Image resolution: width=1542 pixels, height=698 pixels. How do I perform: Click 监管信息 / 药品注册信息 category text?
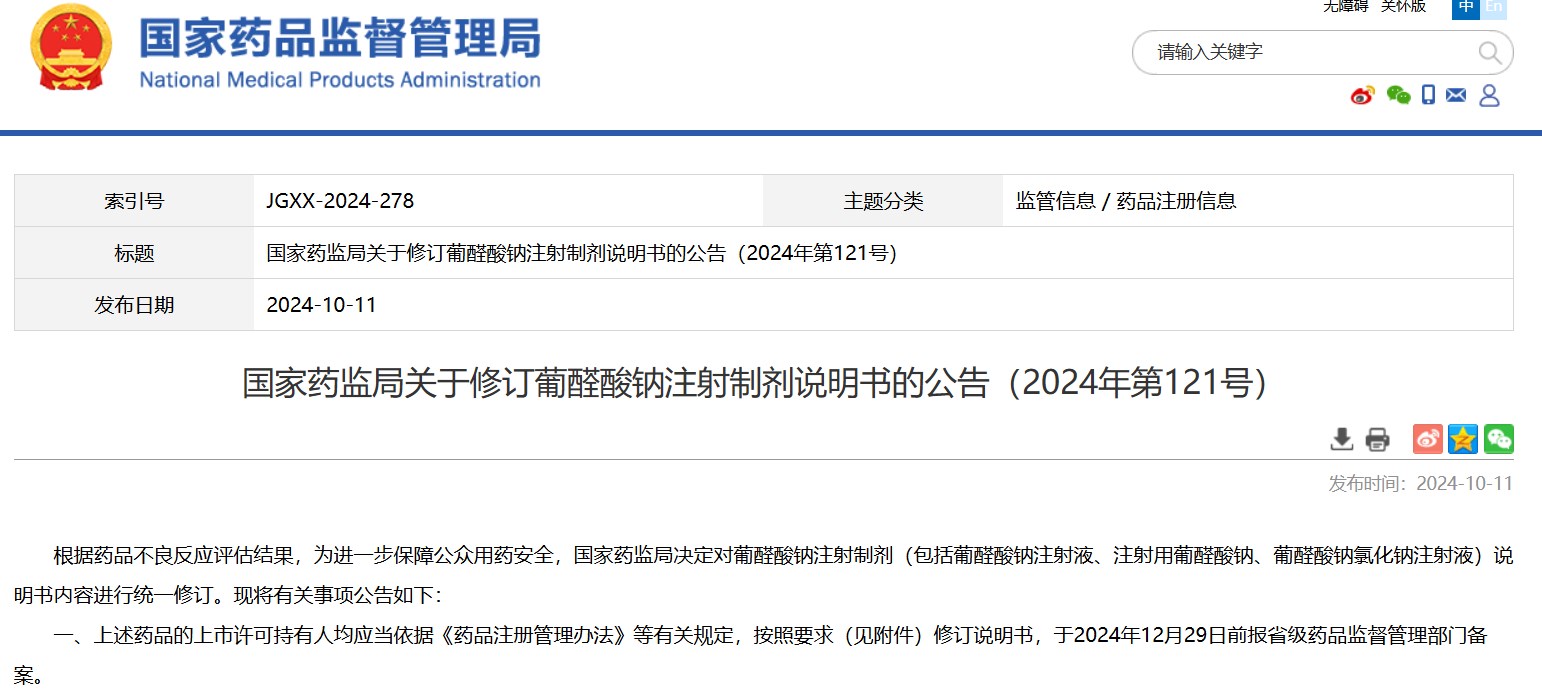(1126, 201)
